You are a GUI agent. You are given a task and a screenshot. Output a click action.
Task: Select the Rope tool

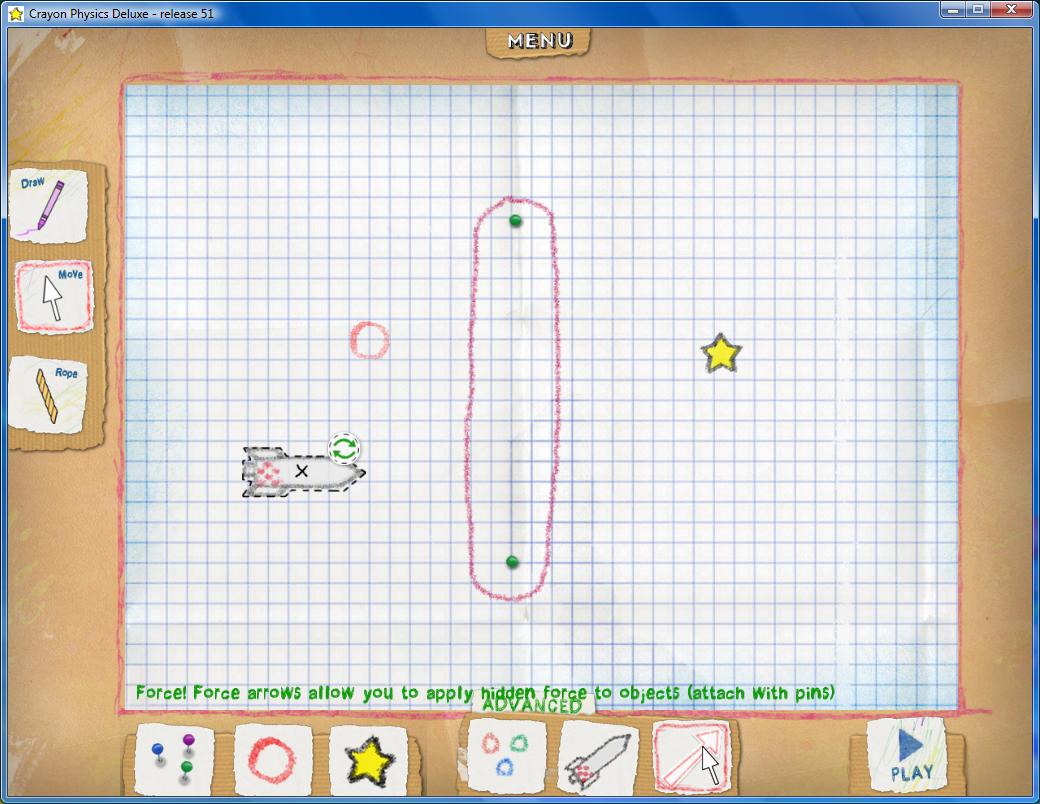click(x=48, y=395)
